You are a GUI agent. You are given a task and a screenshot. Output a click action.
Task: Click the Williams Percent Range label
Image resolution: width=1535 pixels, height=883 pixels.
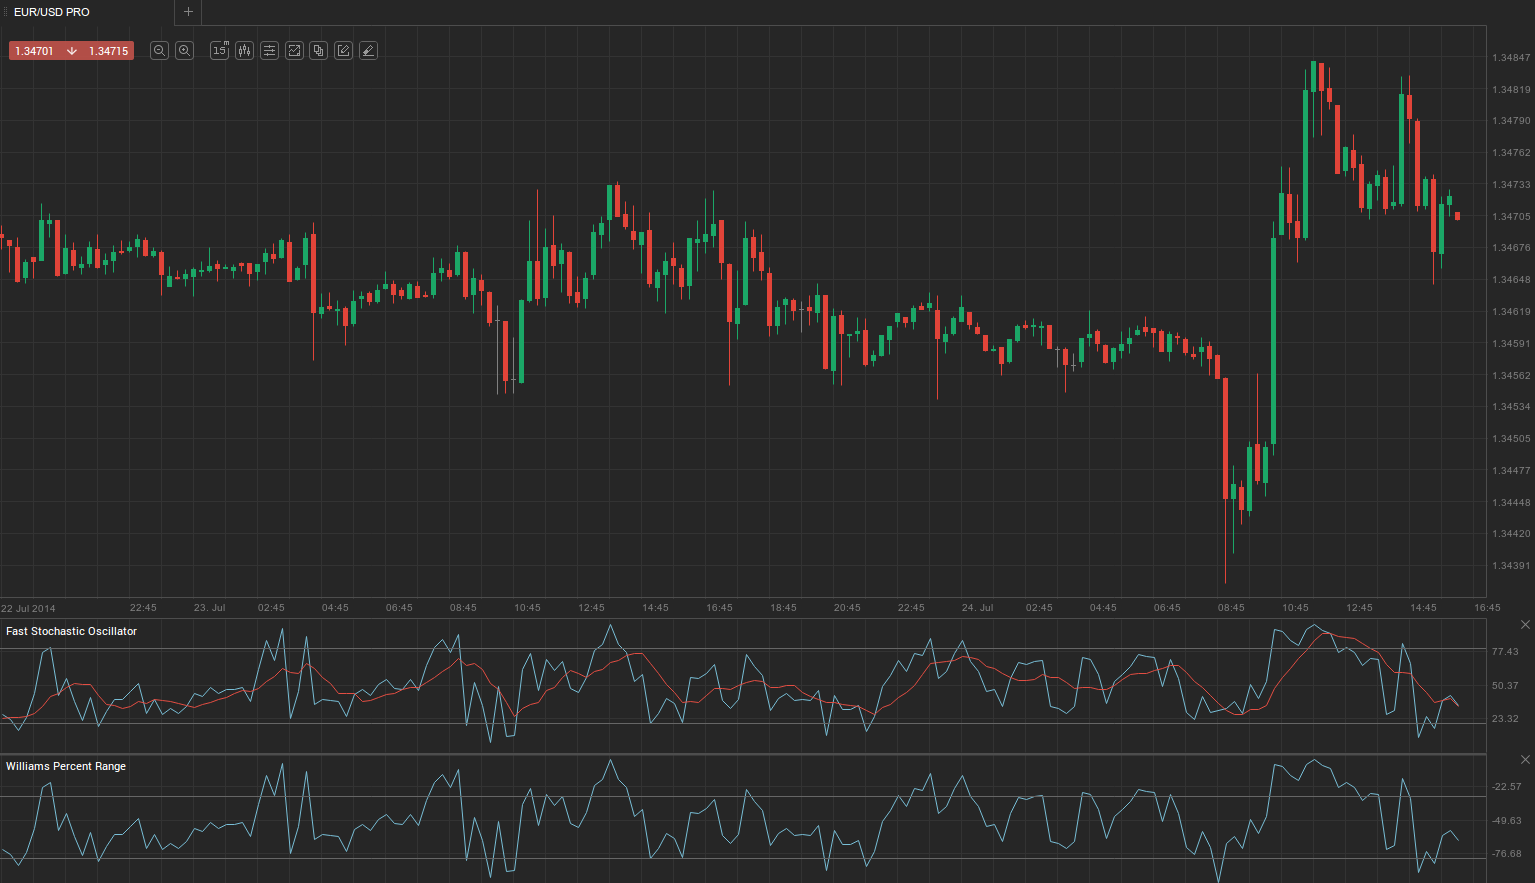coord(66,767)
